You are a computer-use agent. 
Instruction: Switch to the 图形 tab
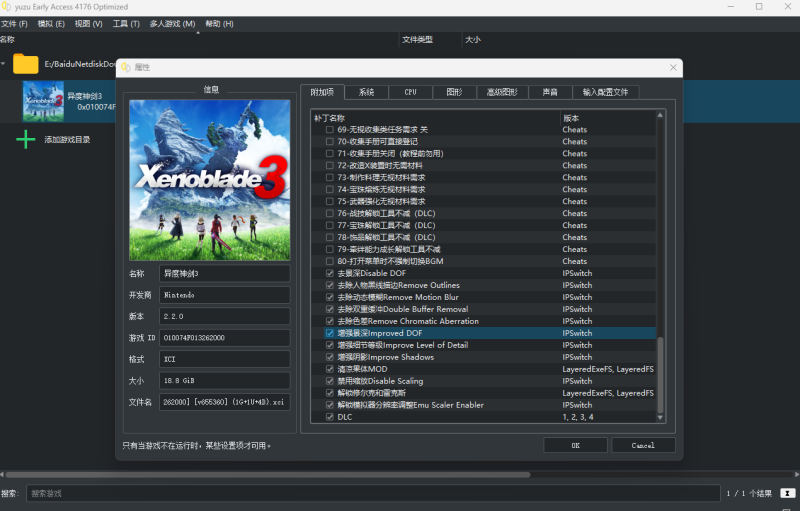tap(454, 92)
